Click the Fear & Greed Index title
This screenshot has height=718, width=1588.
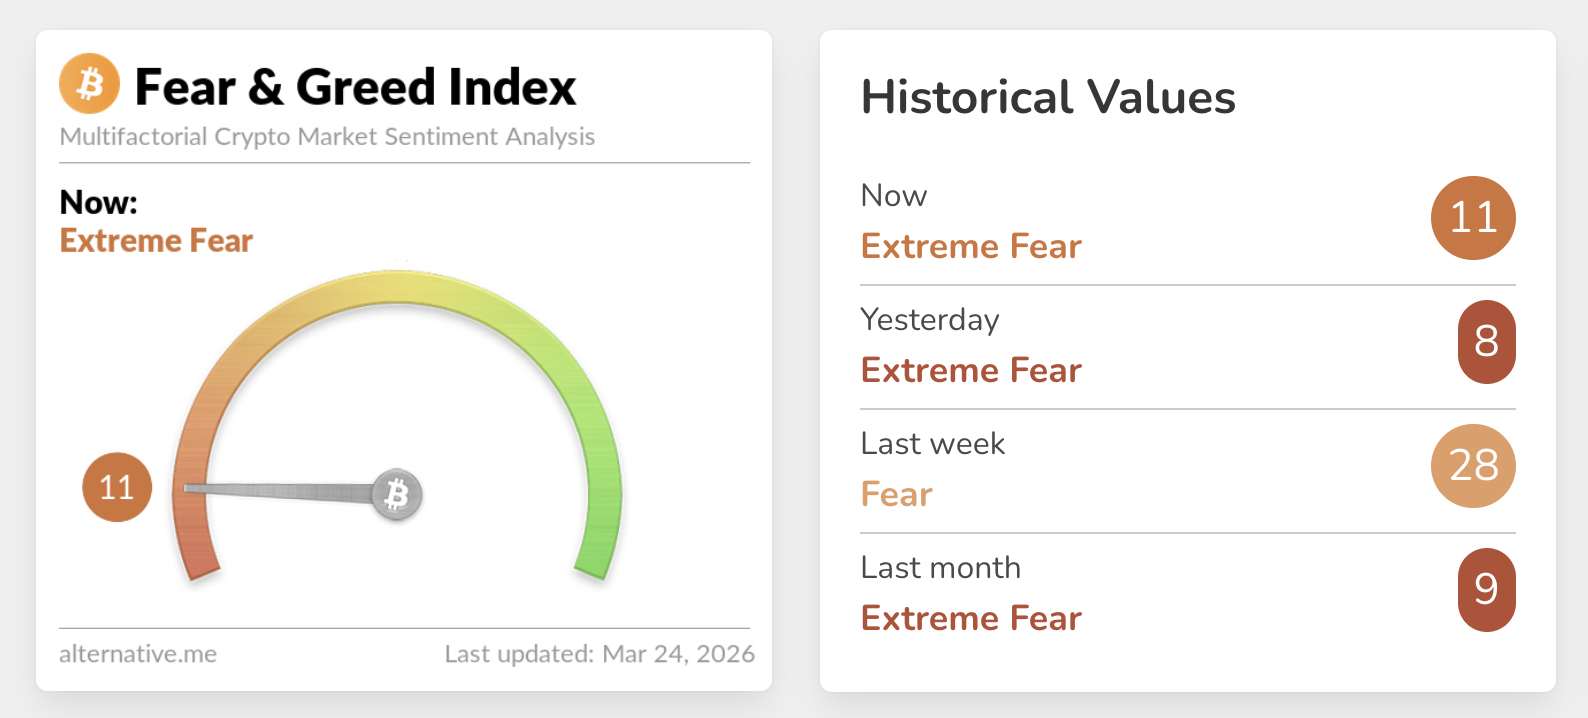click(x=355, y=87)
